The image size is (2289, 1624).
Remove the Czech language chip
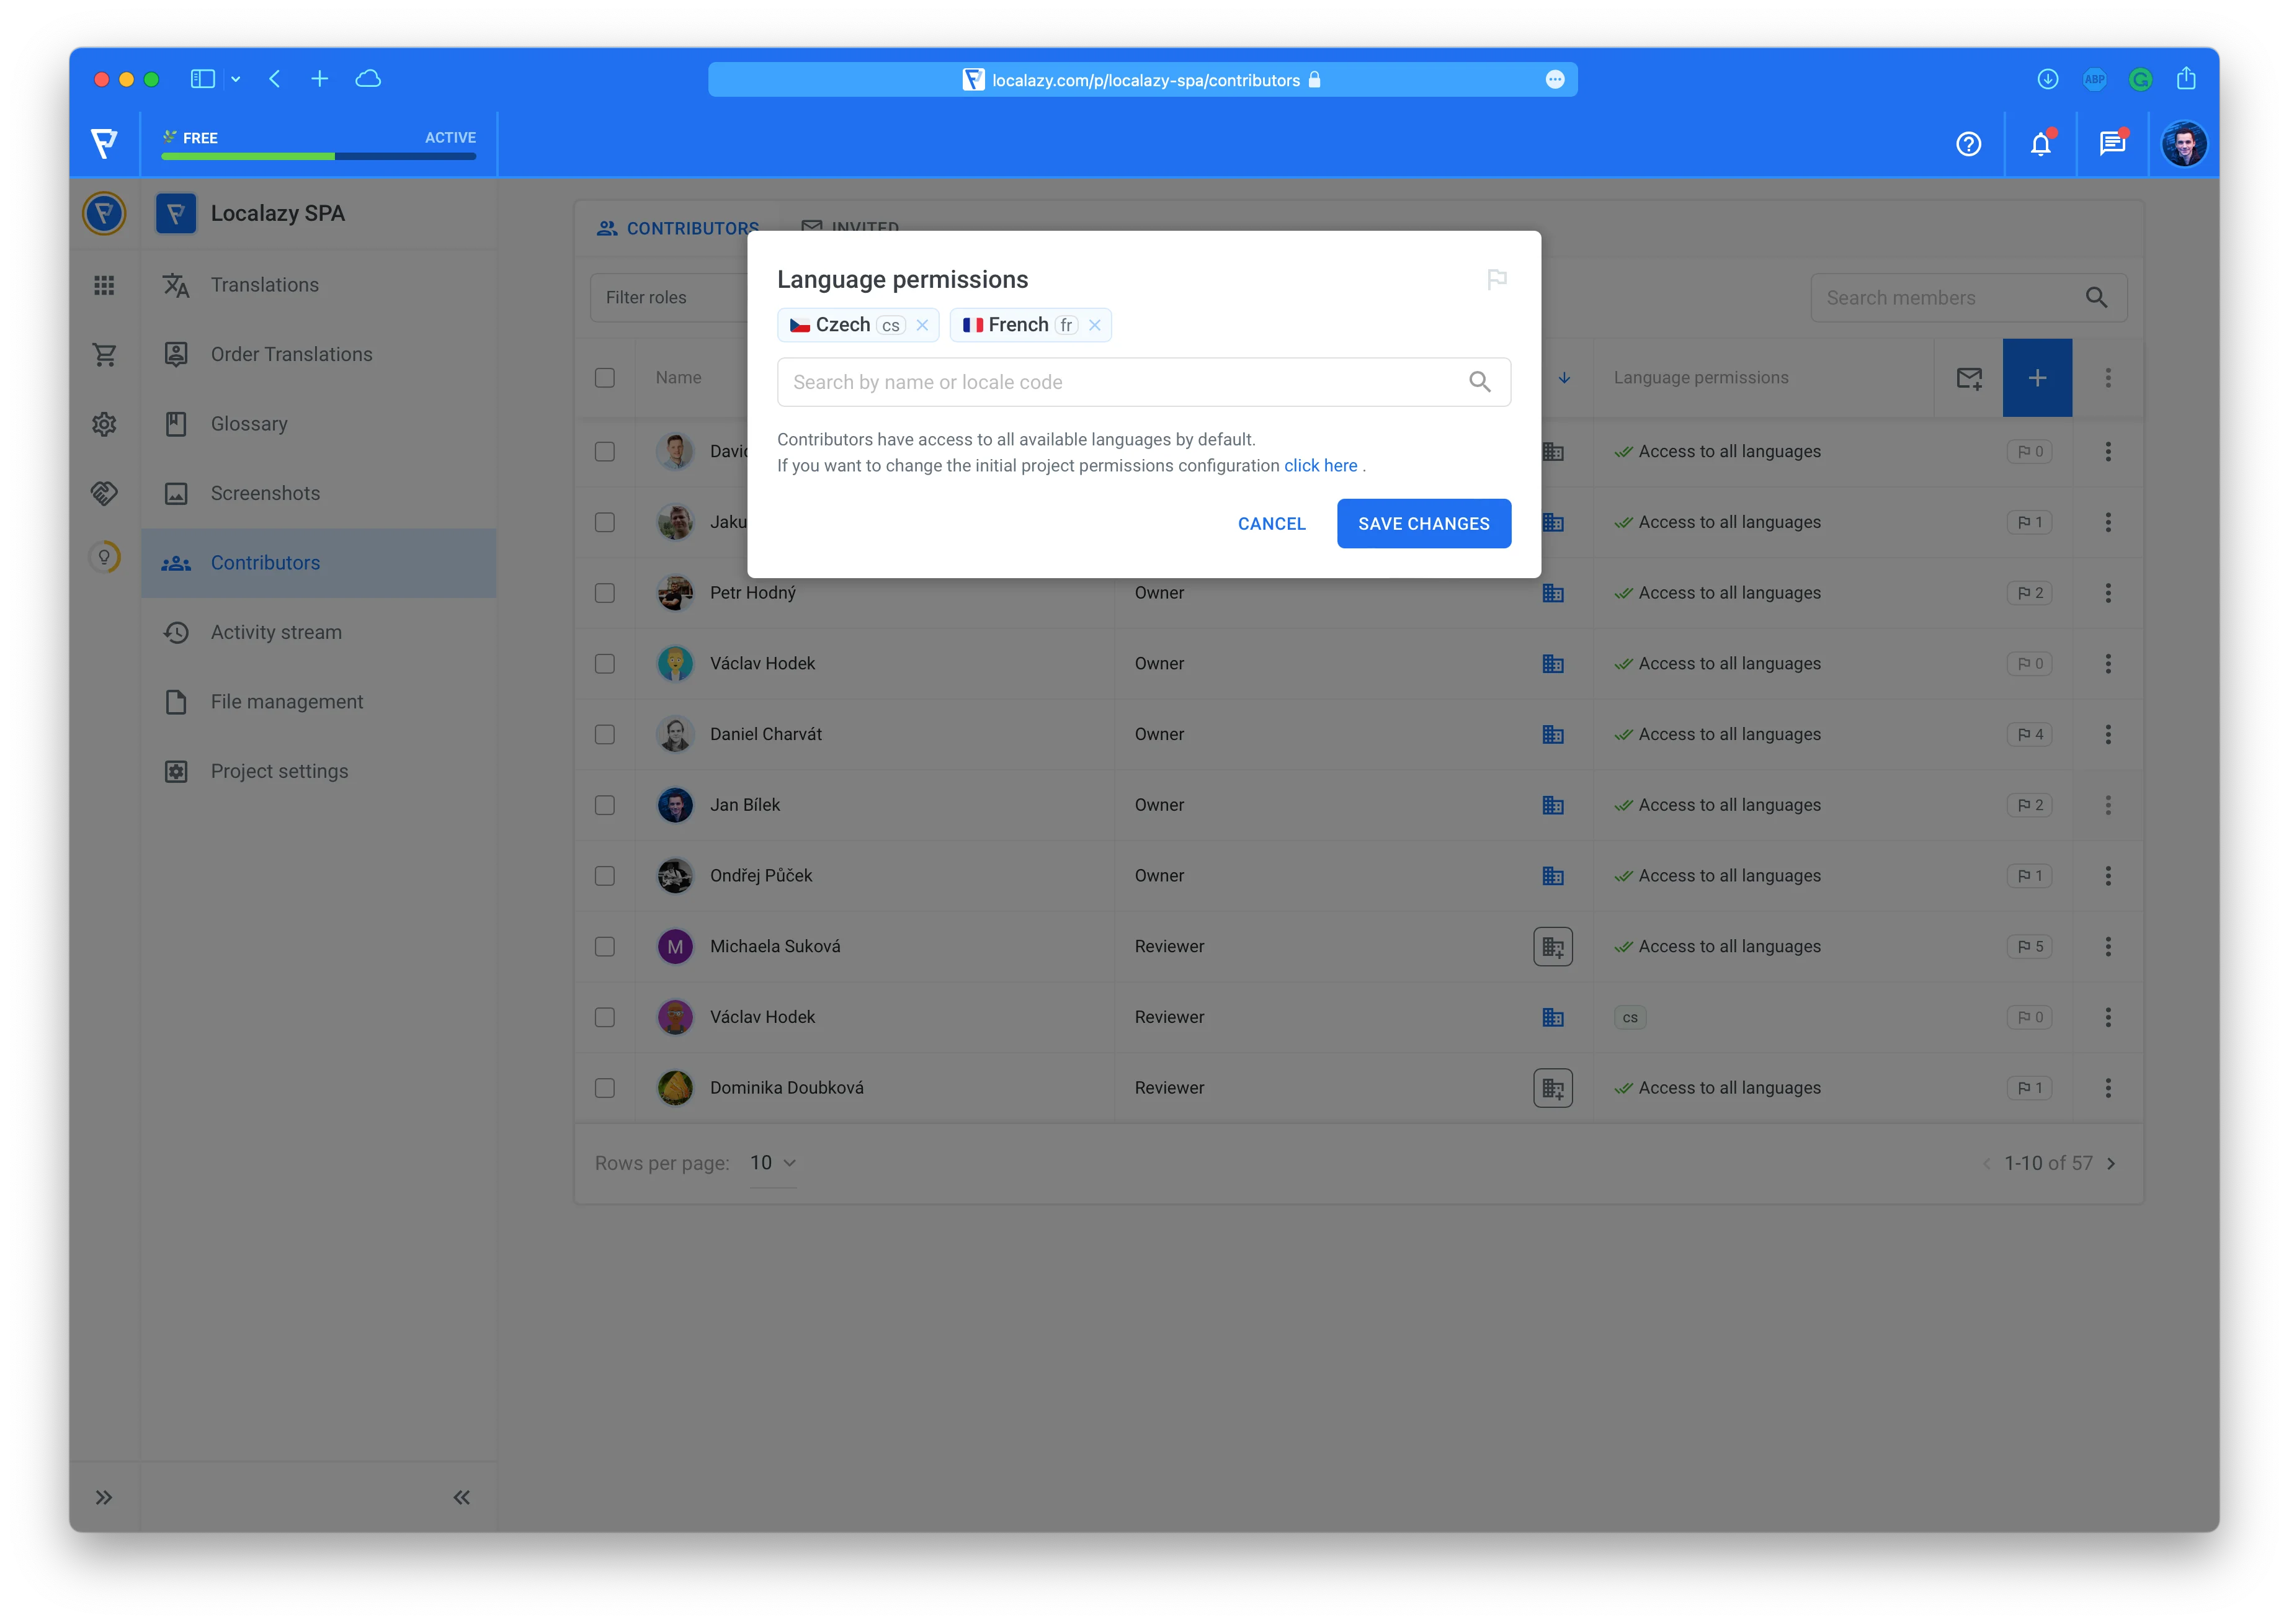click(922, 325)
